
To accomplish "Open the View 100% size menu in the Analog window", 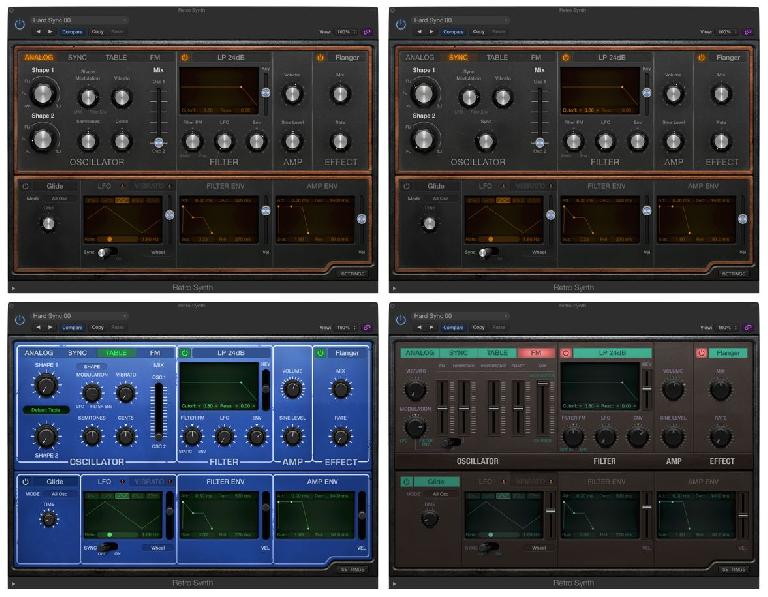I will (344, 32).
